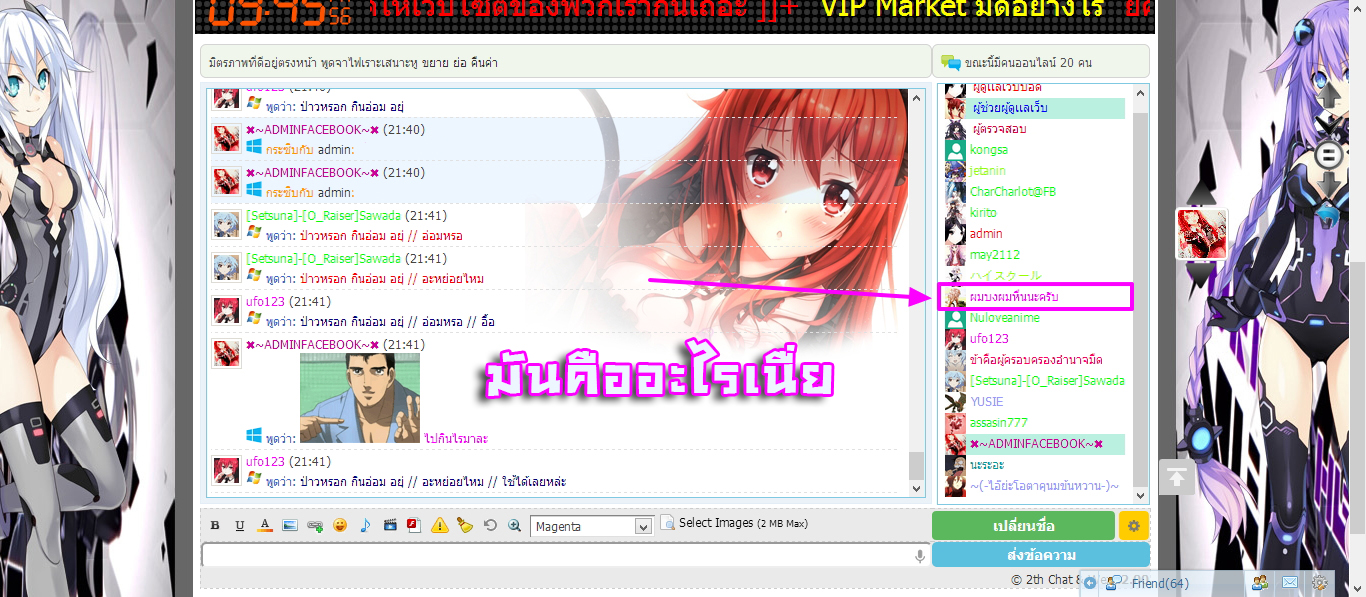Click ไปกินไรมาละ message text in chat
The width and height of the screenshot is (1366, 597).
(456, 439)
